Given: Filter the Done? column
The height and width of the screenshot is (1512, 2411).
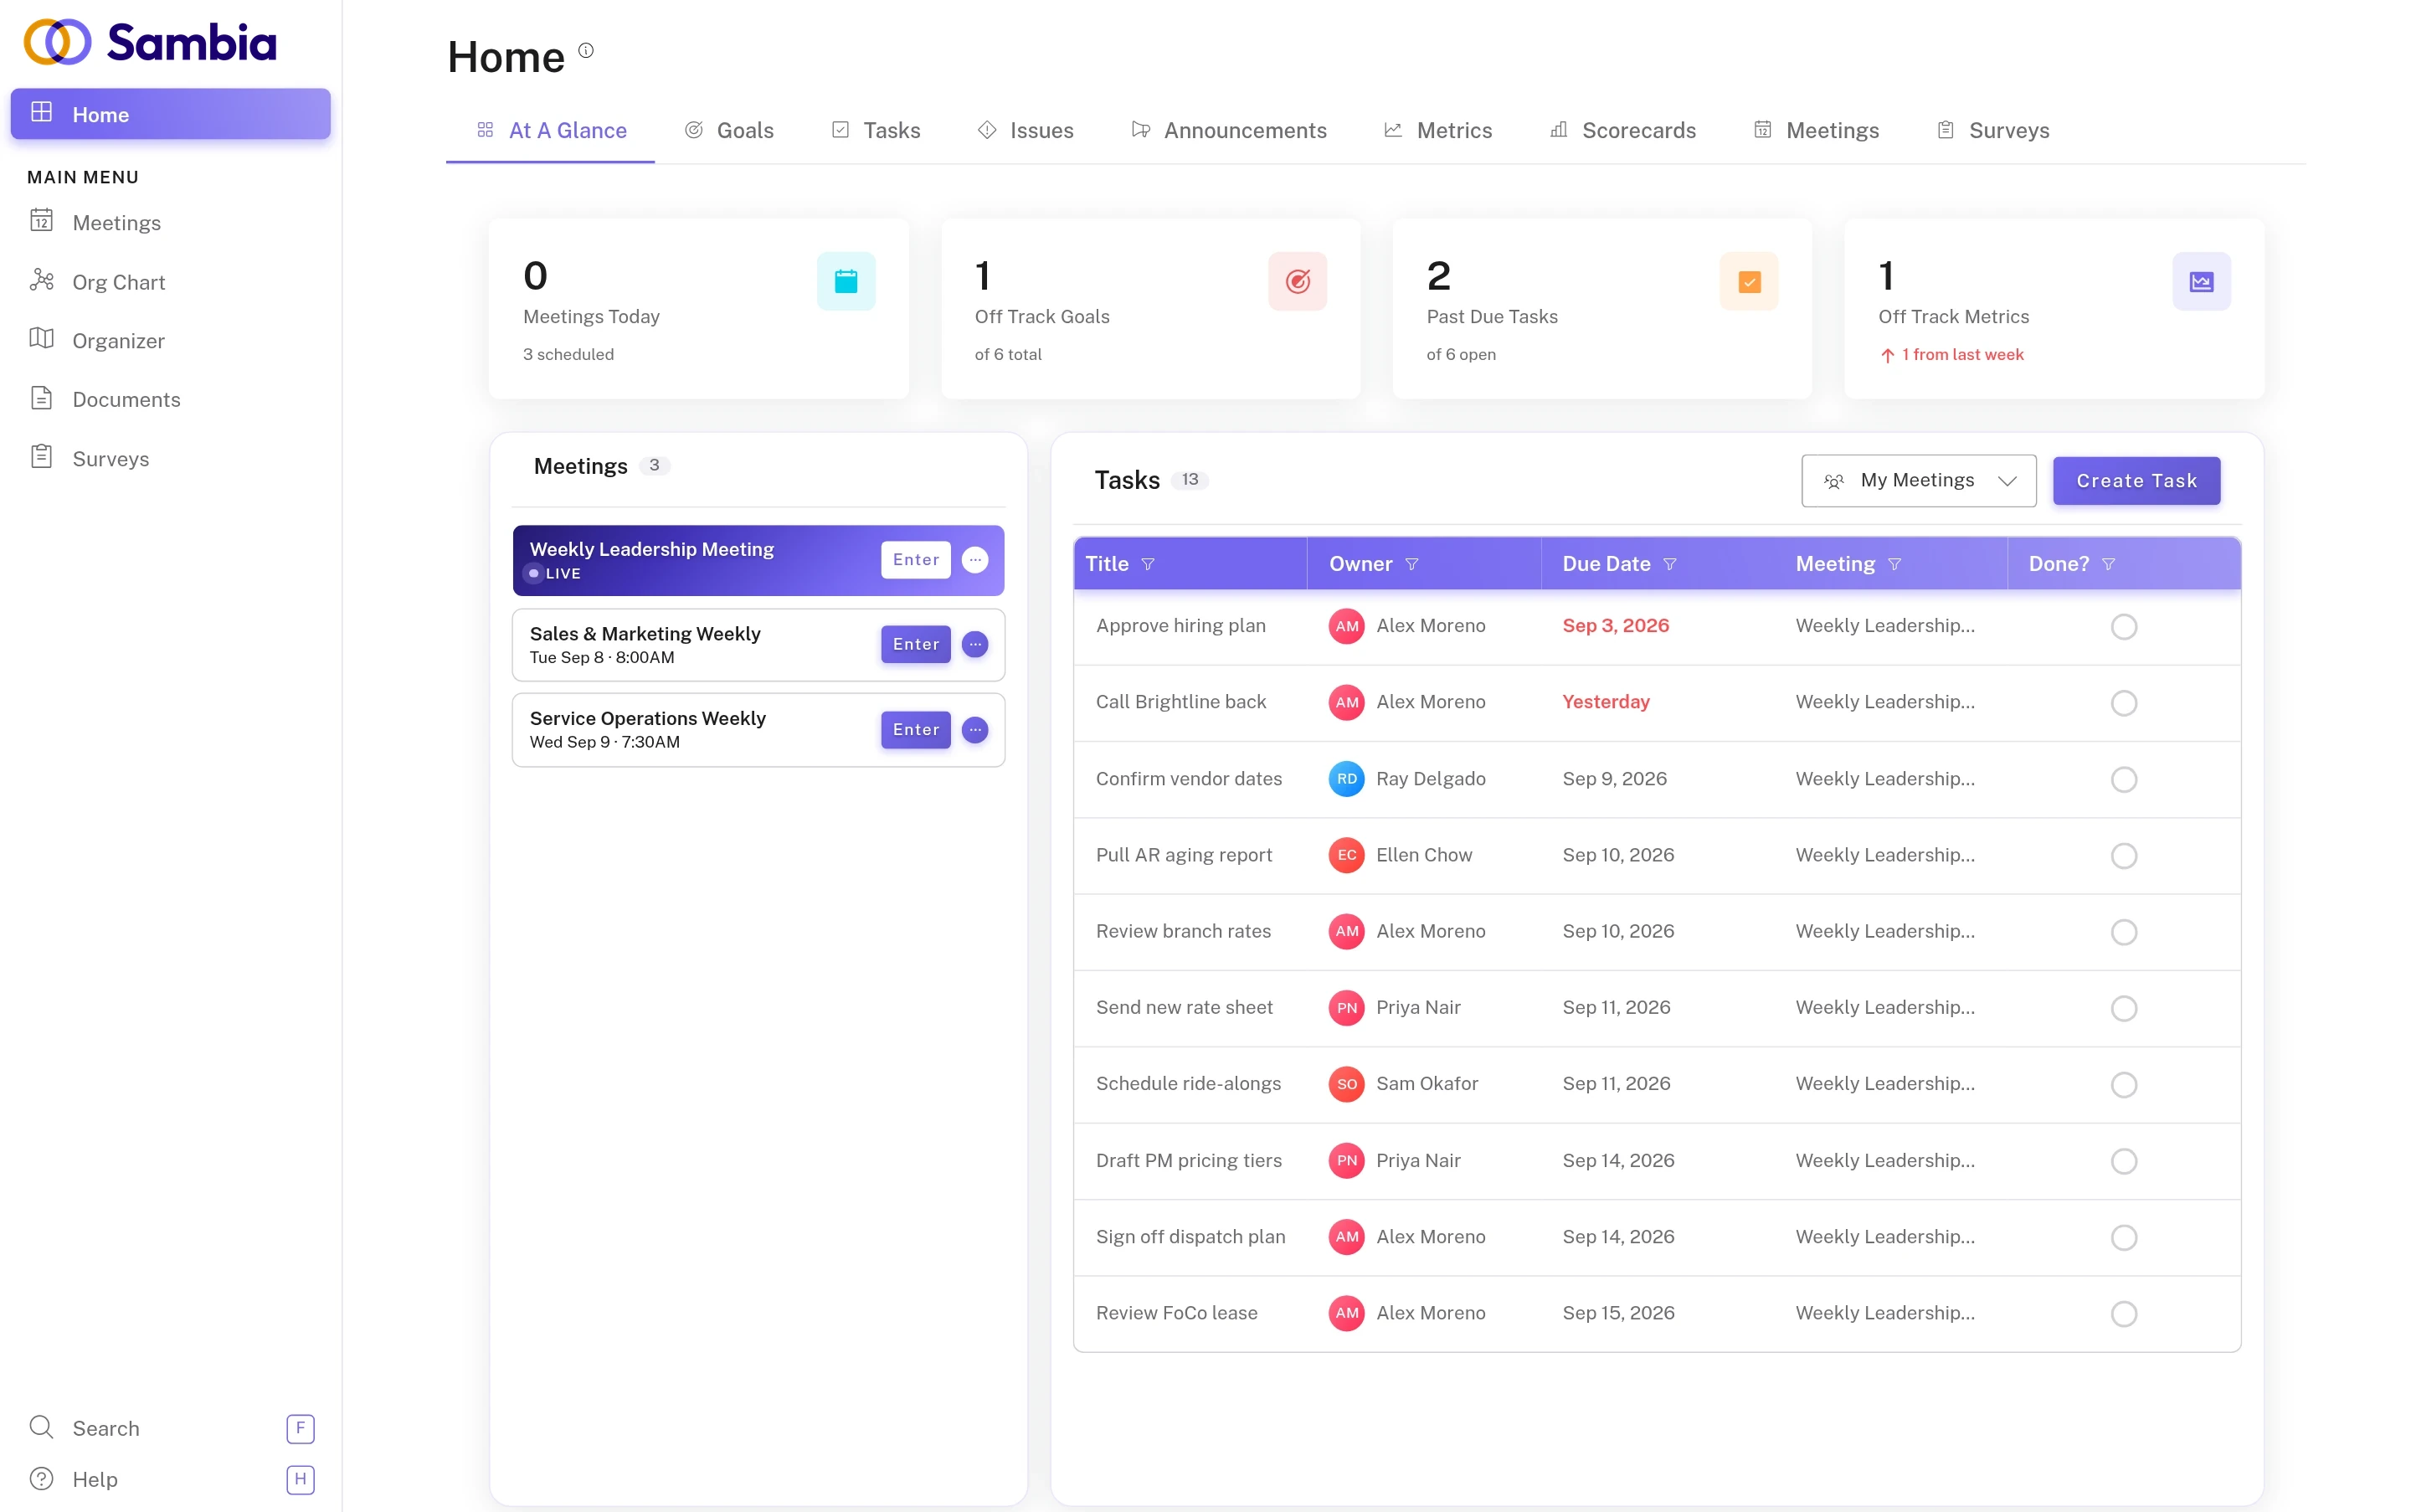Looking at the screenshot, I should pyautogui.click(x=2108, y=565).
